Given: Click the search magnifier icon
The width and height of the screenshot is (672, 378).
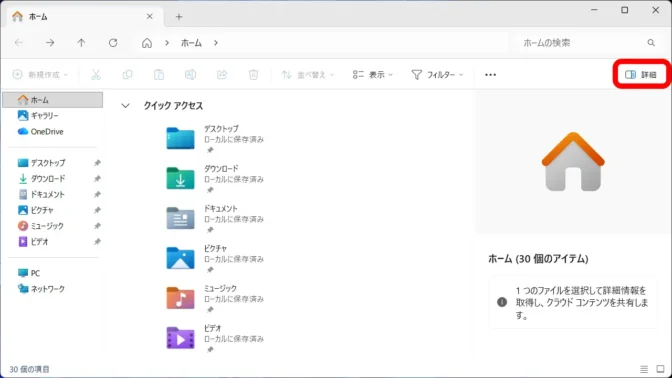Looking at the screenshot, I should click(x=651, y=42).
